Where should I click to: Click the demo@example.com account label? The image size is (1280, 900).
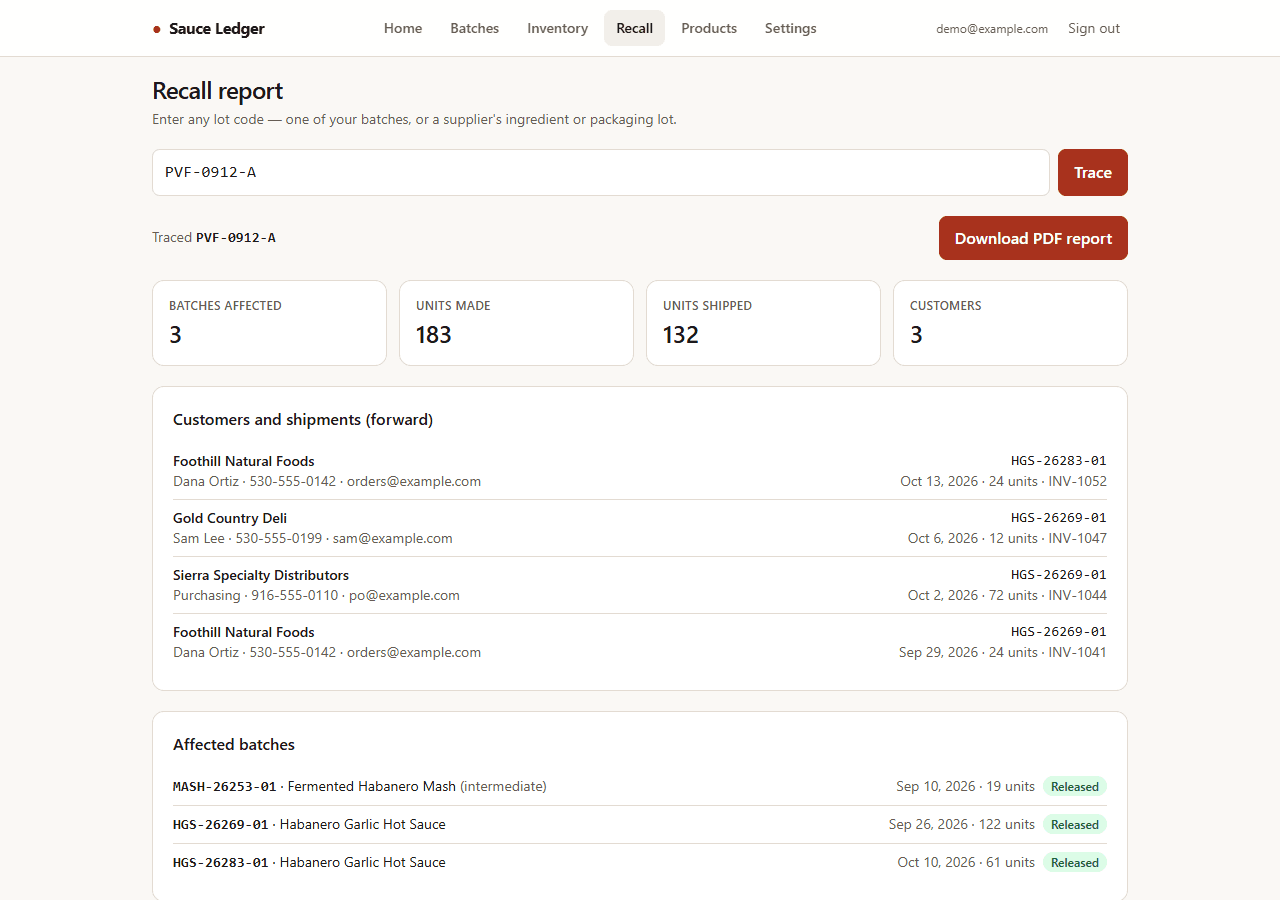point(992,29)
